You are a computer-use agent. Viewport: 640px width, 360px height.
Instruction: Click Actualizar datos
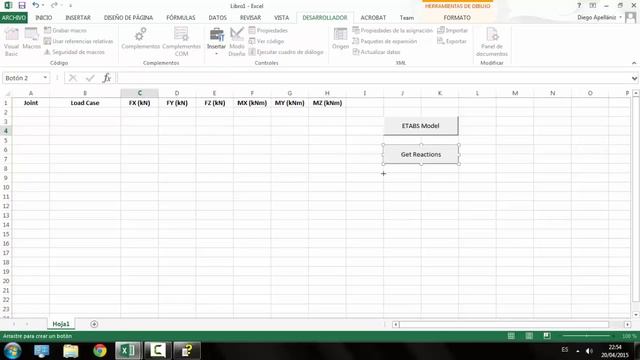pos(376,52)
